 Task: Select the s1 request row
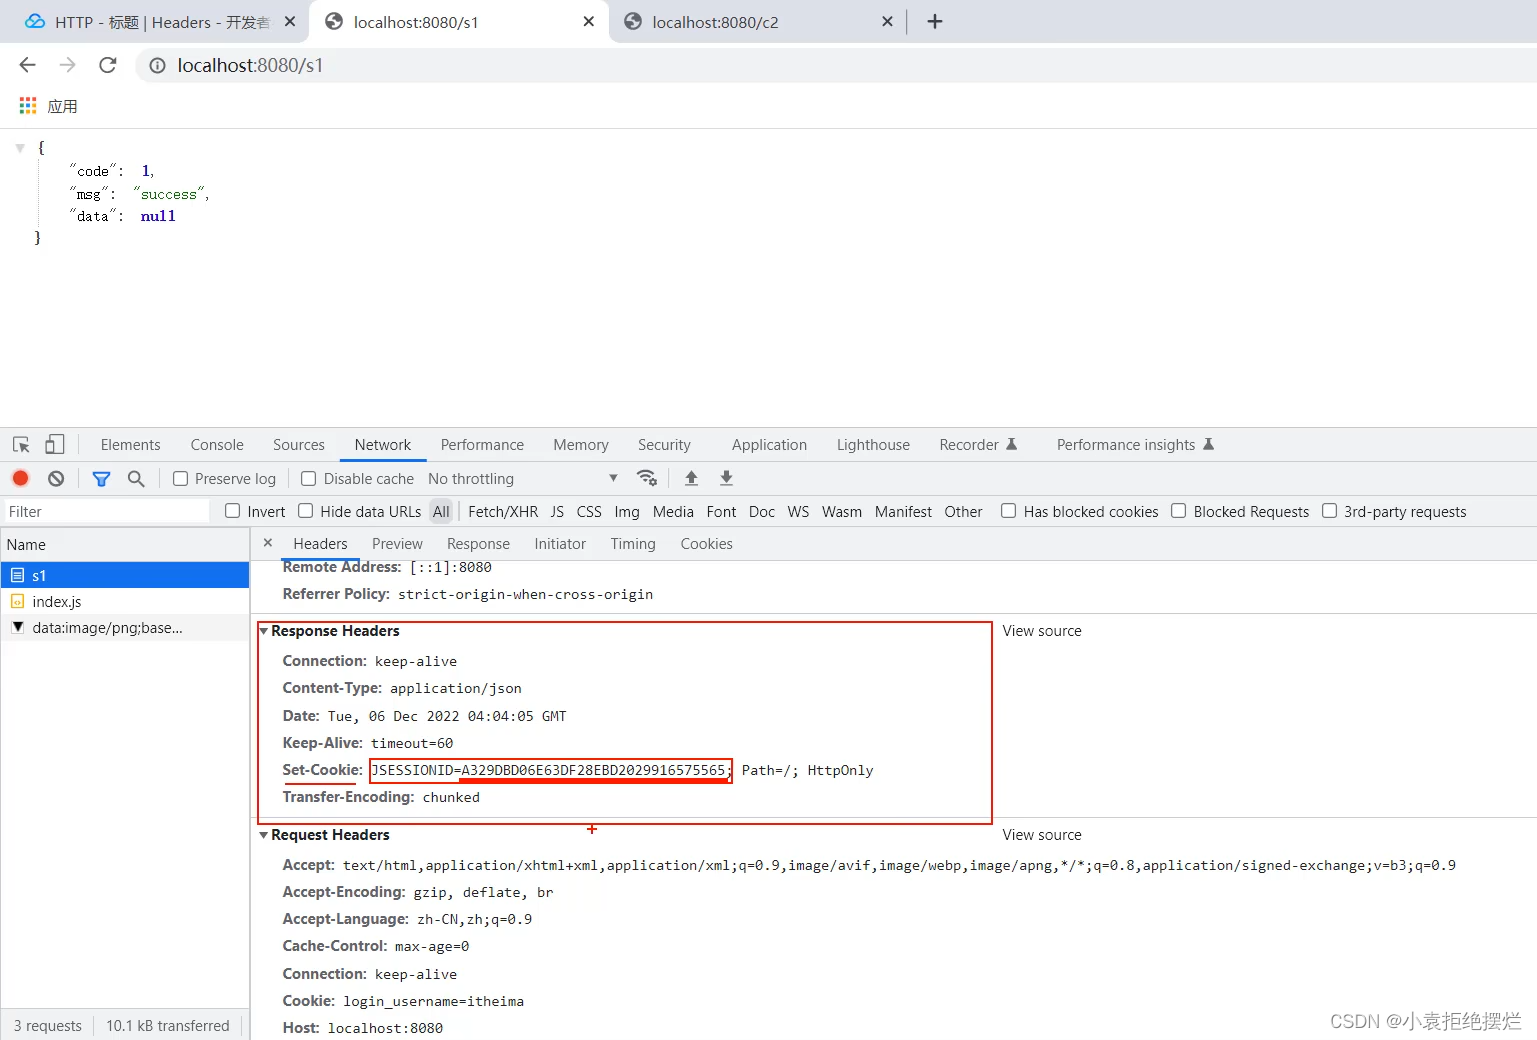[x=125, y=575]
